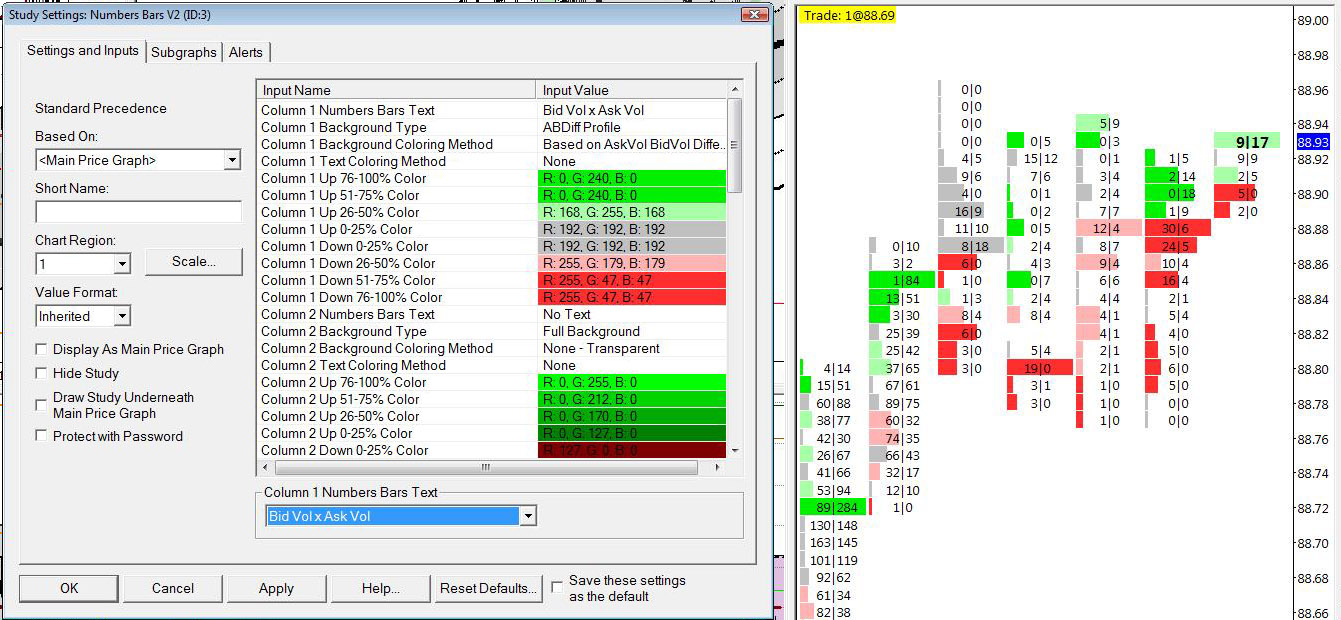Screen dimensions: 1341x620
Task: Click the Apply button
Action: pos(276,588)
